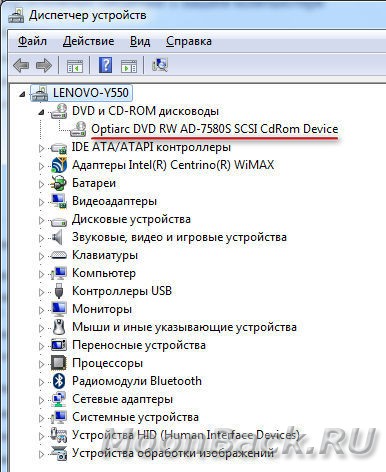Expand Системные устройства arrow
Screen dimensions: 386x472
tap(41, 418)
